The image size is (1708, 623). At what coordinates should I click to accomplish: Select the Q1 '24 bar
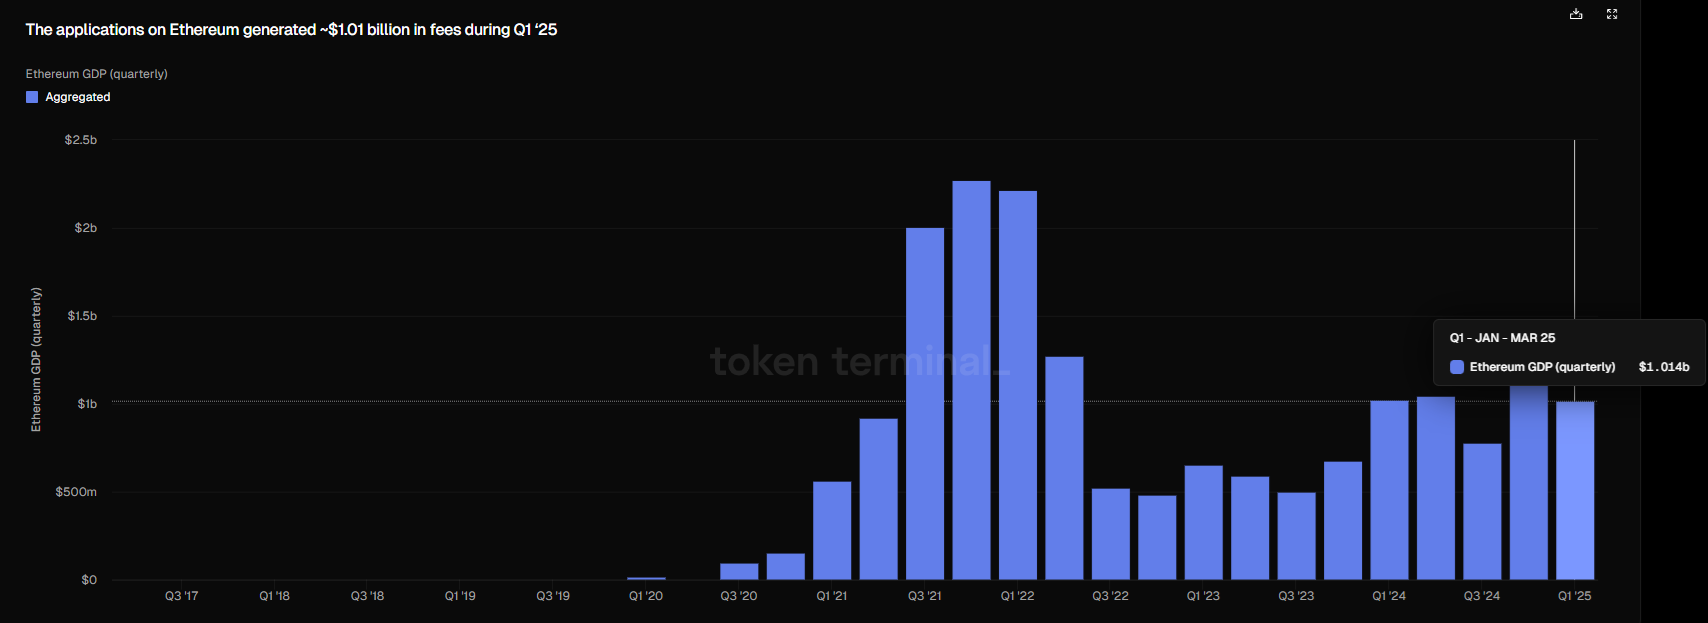1389,490
